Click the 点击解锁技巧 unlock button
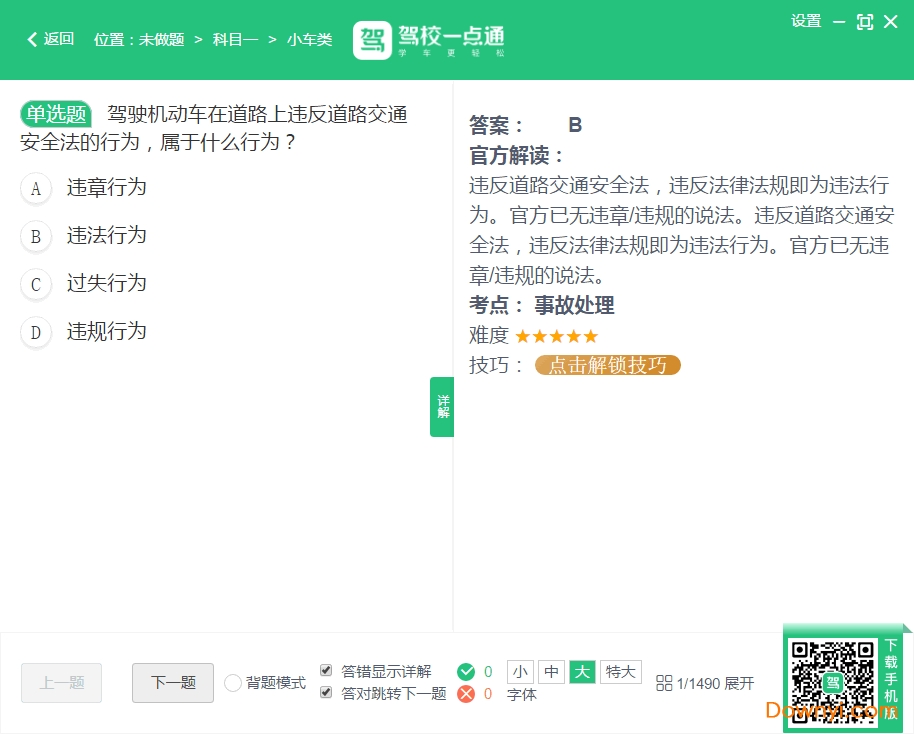914x734 pixels. pyautogui.click(x=607, y=365)
